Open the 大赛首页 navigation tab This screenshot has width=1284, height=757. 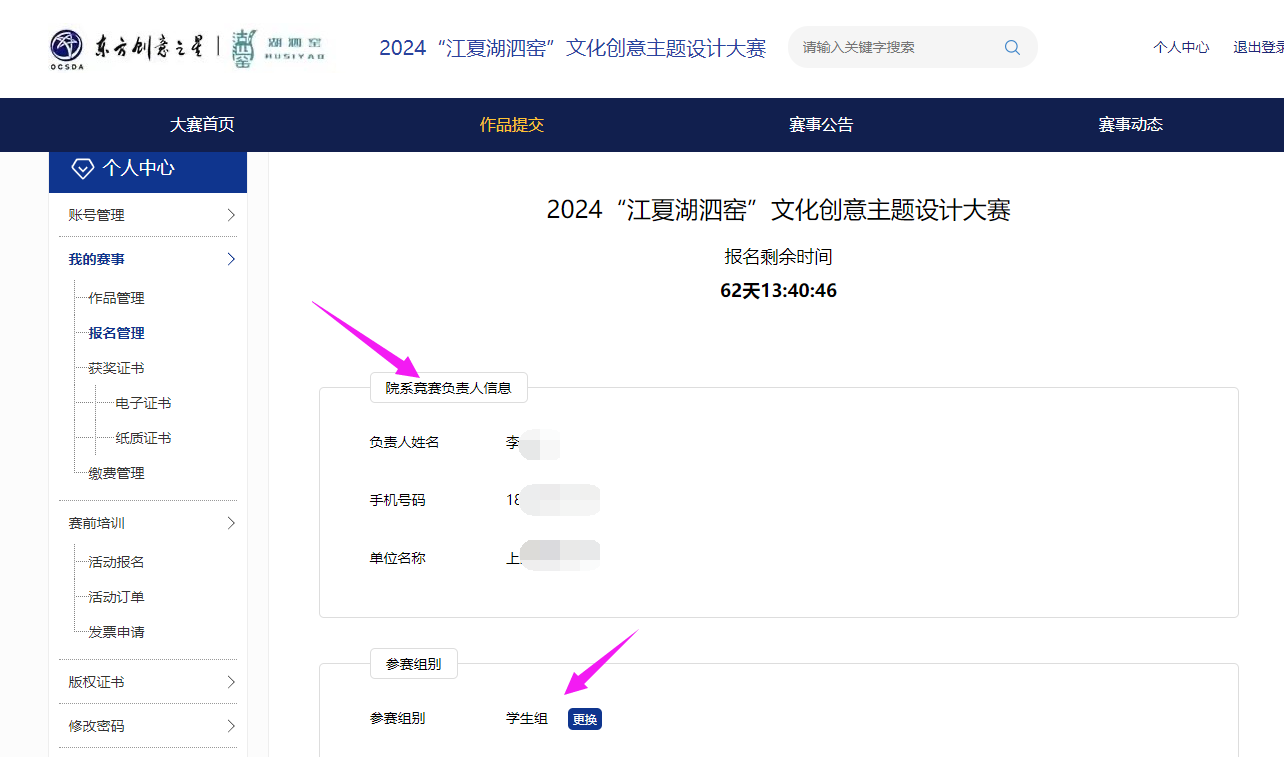coord(202,125)
